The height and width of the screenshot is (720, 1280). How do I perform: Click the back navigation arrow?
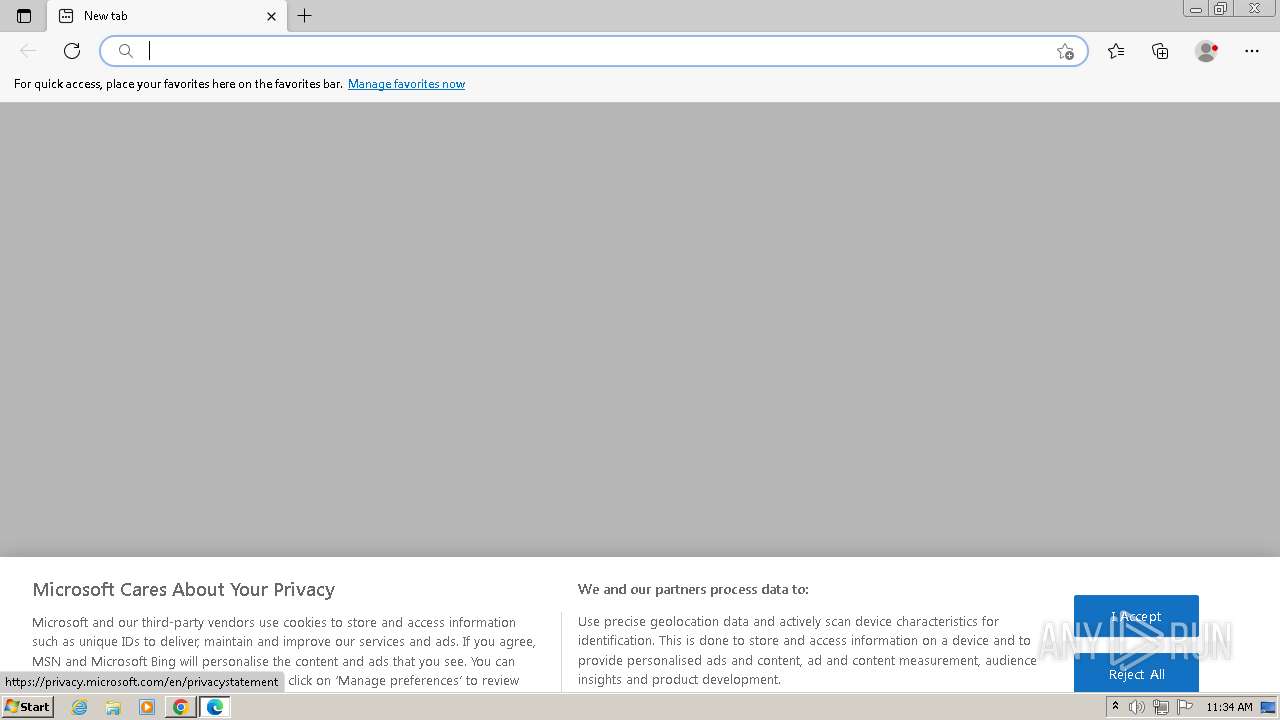pos(28,51)
